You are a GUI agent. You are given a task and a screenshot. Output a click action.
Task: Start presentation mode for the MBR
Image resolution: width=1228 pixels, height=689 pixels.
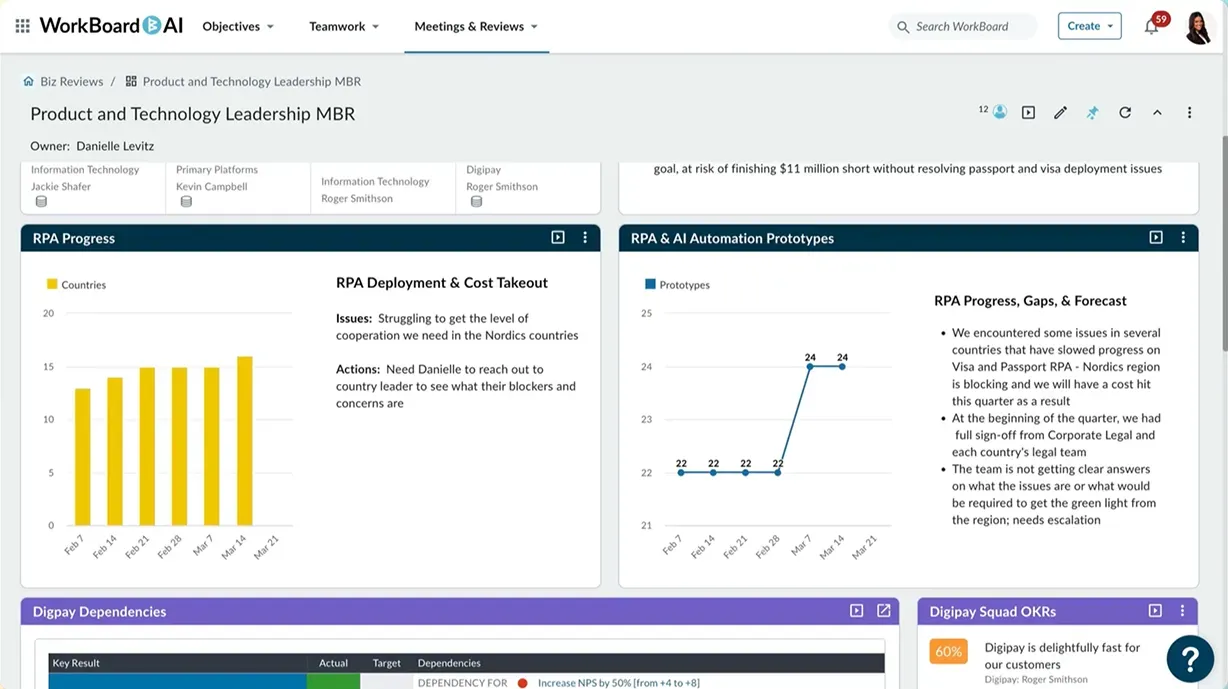(1028, 113)
